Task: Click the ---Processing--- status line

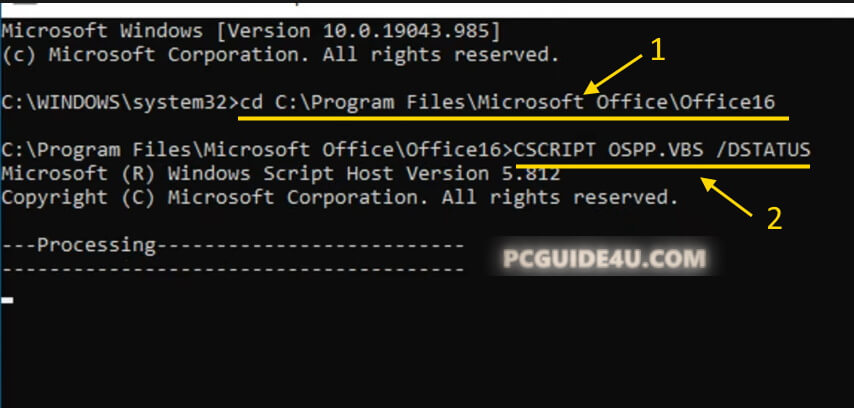Action: coord(234,245)
